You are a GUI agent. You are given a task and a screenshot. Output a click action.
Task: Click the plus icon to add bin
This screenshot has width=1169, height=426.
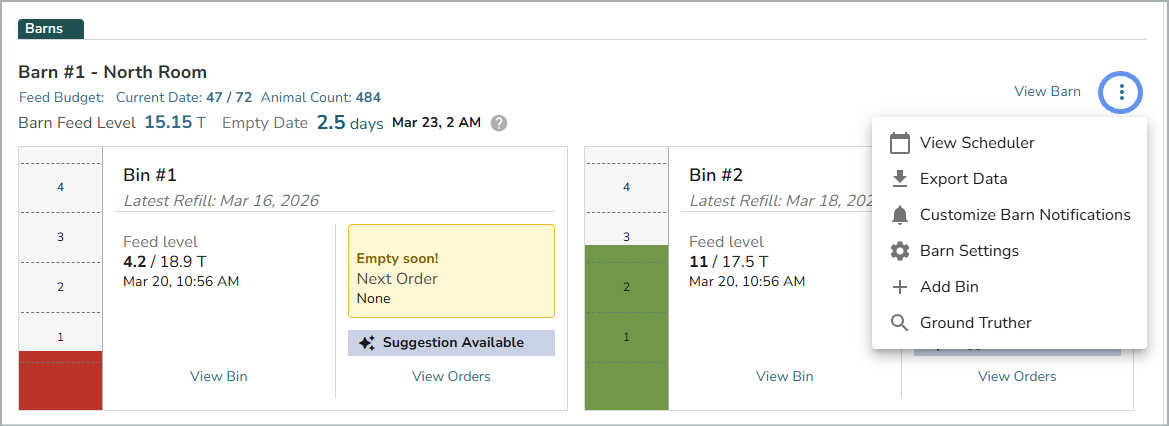coord(900,287)
